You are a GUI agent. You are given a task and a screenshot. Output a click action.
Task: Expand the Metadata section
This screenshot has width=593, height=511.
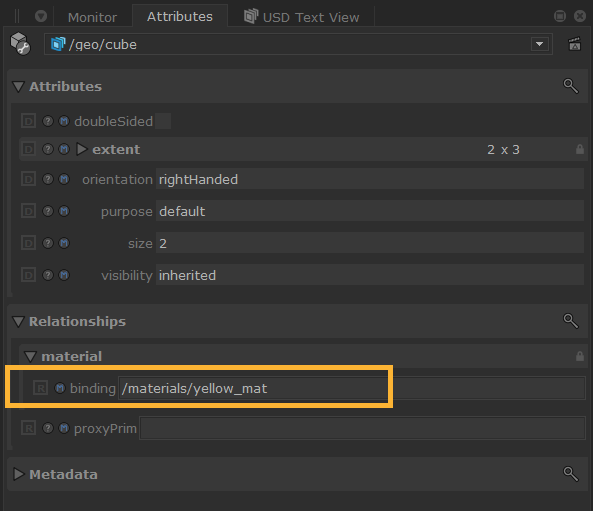tap(18, 474)
